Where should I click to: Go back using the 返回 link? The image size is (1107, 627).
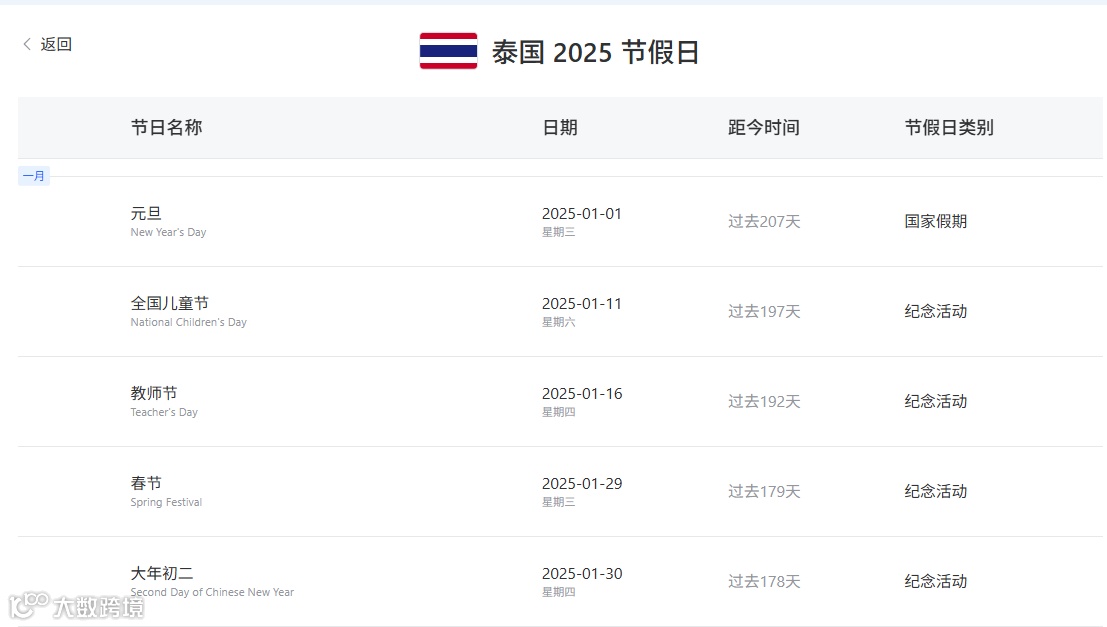[56, 44]
